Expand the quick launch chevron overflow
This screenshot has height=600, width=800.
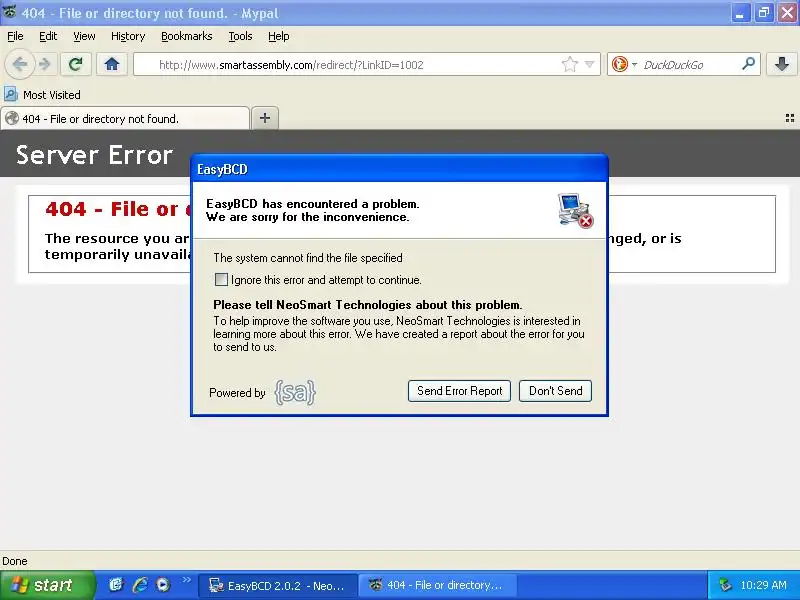[187, 579]
